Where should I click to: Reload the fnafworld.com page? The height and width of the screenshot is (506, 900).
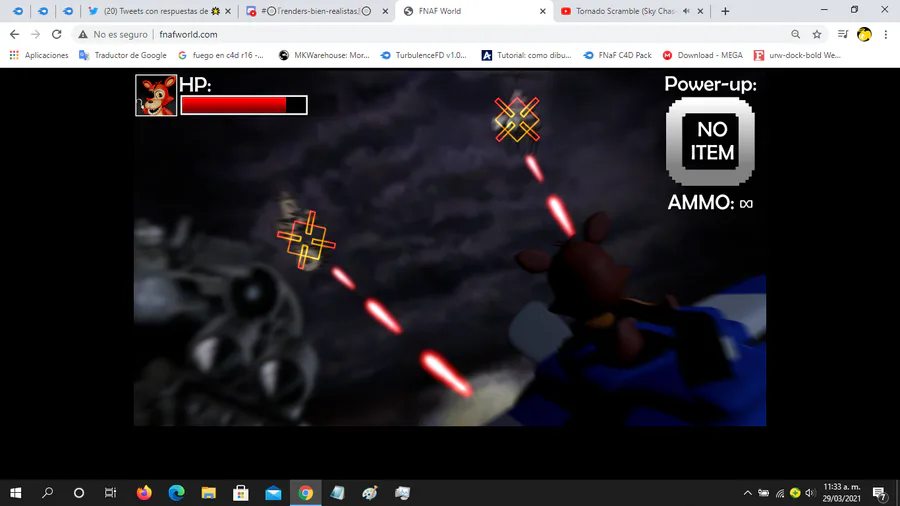pos(56,34)
